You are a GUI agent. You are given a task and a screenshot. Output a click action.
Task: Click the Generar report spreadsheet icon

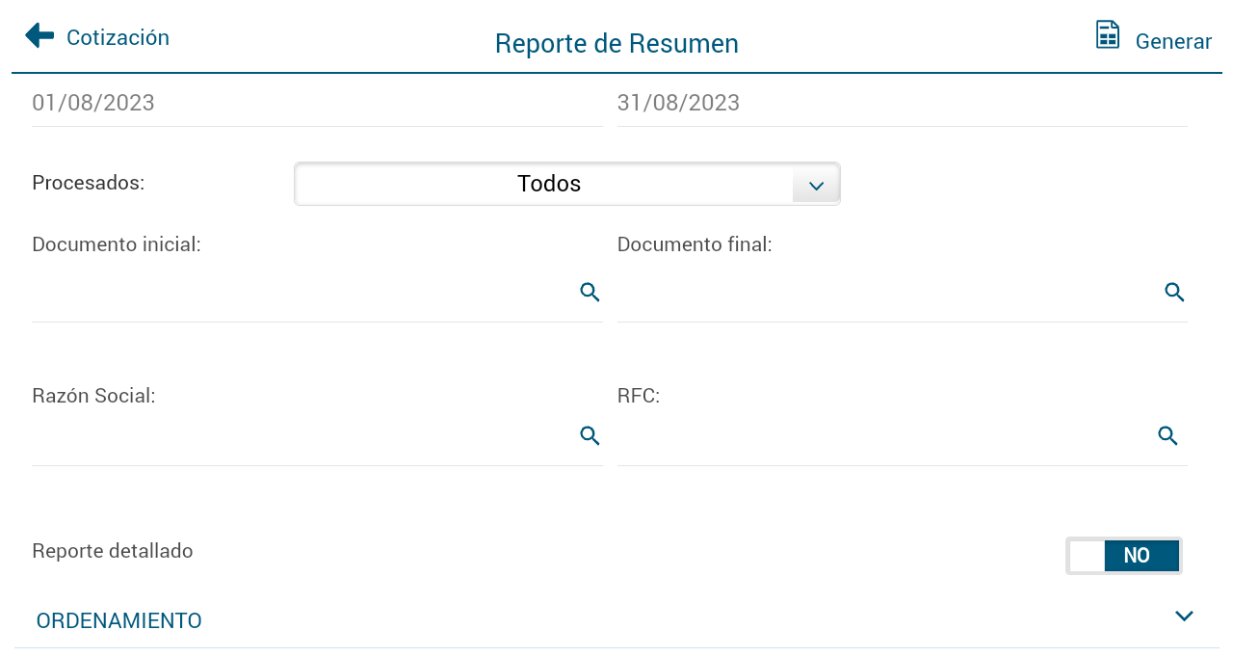(1107, 35)
